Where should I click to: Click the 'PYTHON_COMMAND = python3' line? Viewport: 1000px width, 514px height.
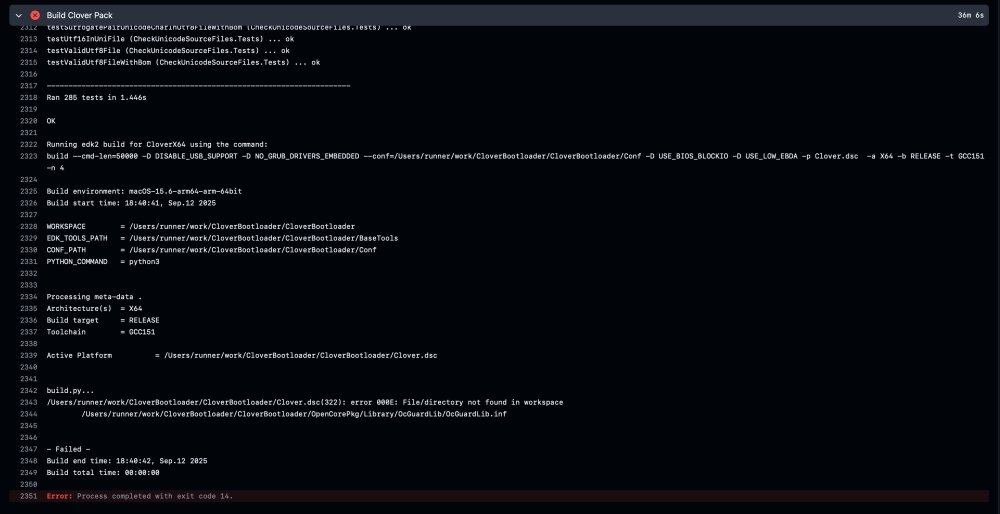pos(103,261)
